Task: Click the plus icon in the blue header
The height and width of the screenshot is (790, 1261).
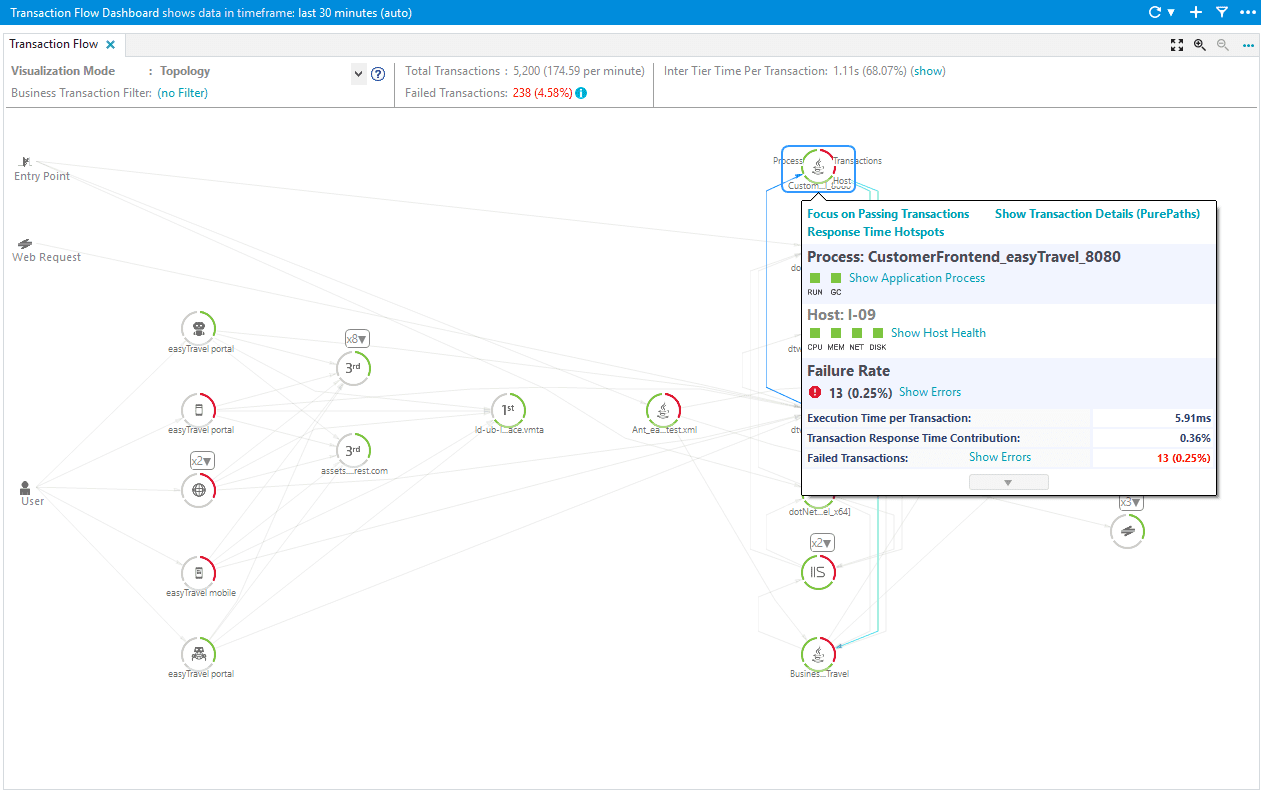Action: 1196,13
